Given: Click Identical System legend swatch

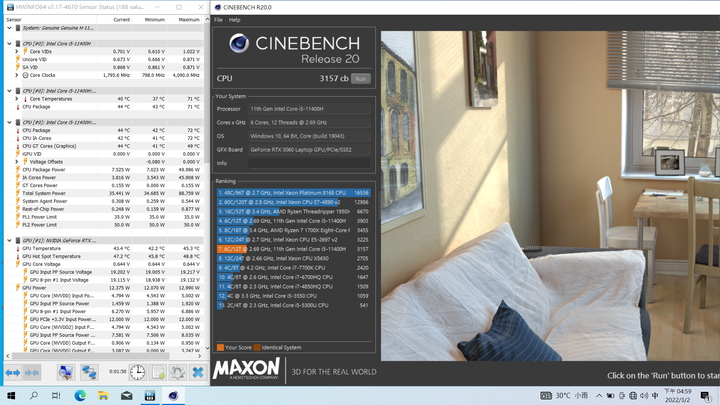Looking at the screenshot, I should [x=257, y=348].
